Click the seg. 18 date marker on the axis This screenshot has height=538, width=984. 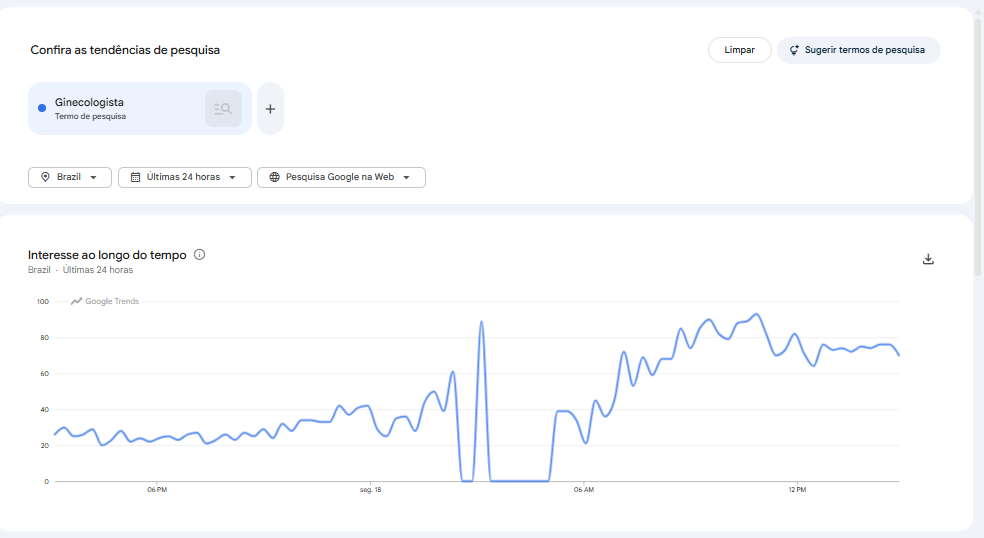pyautogui.click(x=370, y=490)
